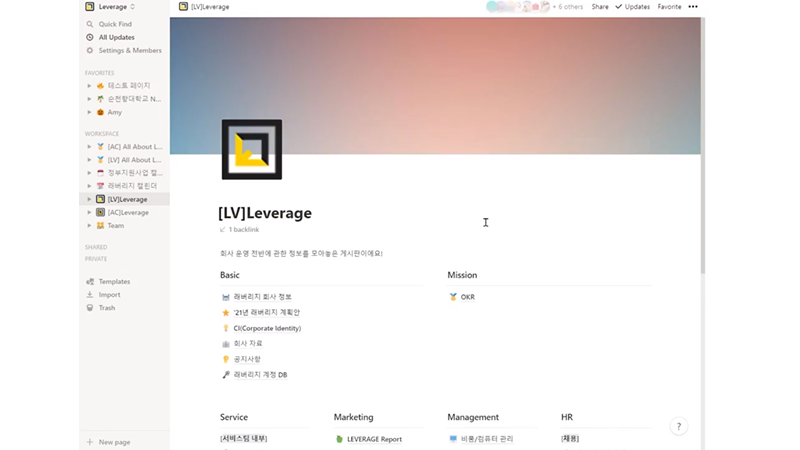
Task: Click the [LV]Leverage page title
Action: (x=265, y=213)
